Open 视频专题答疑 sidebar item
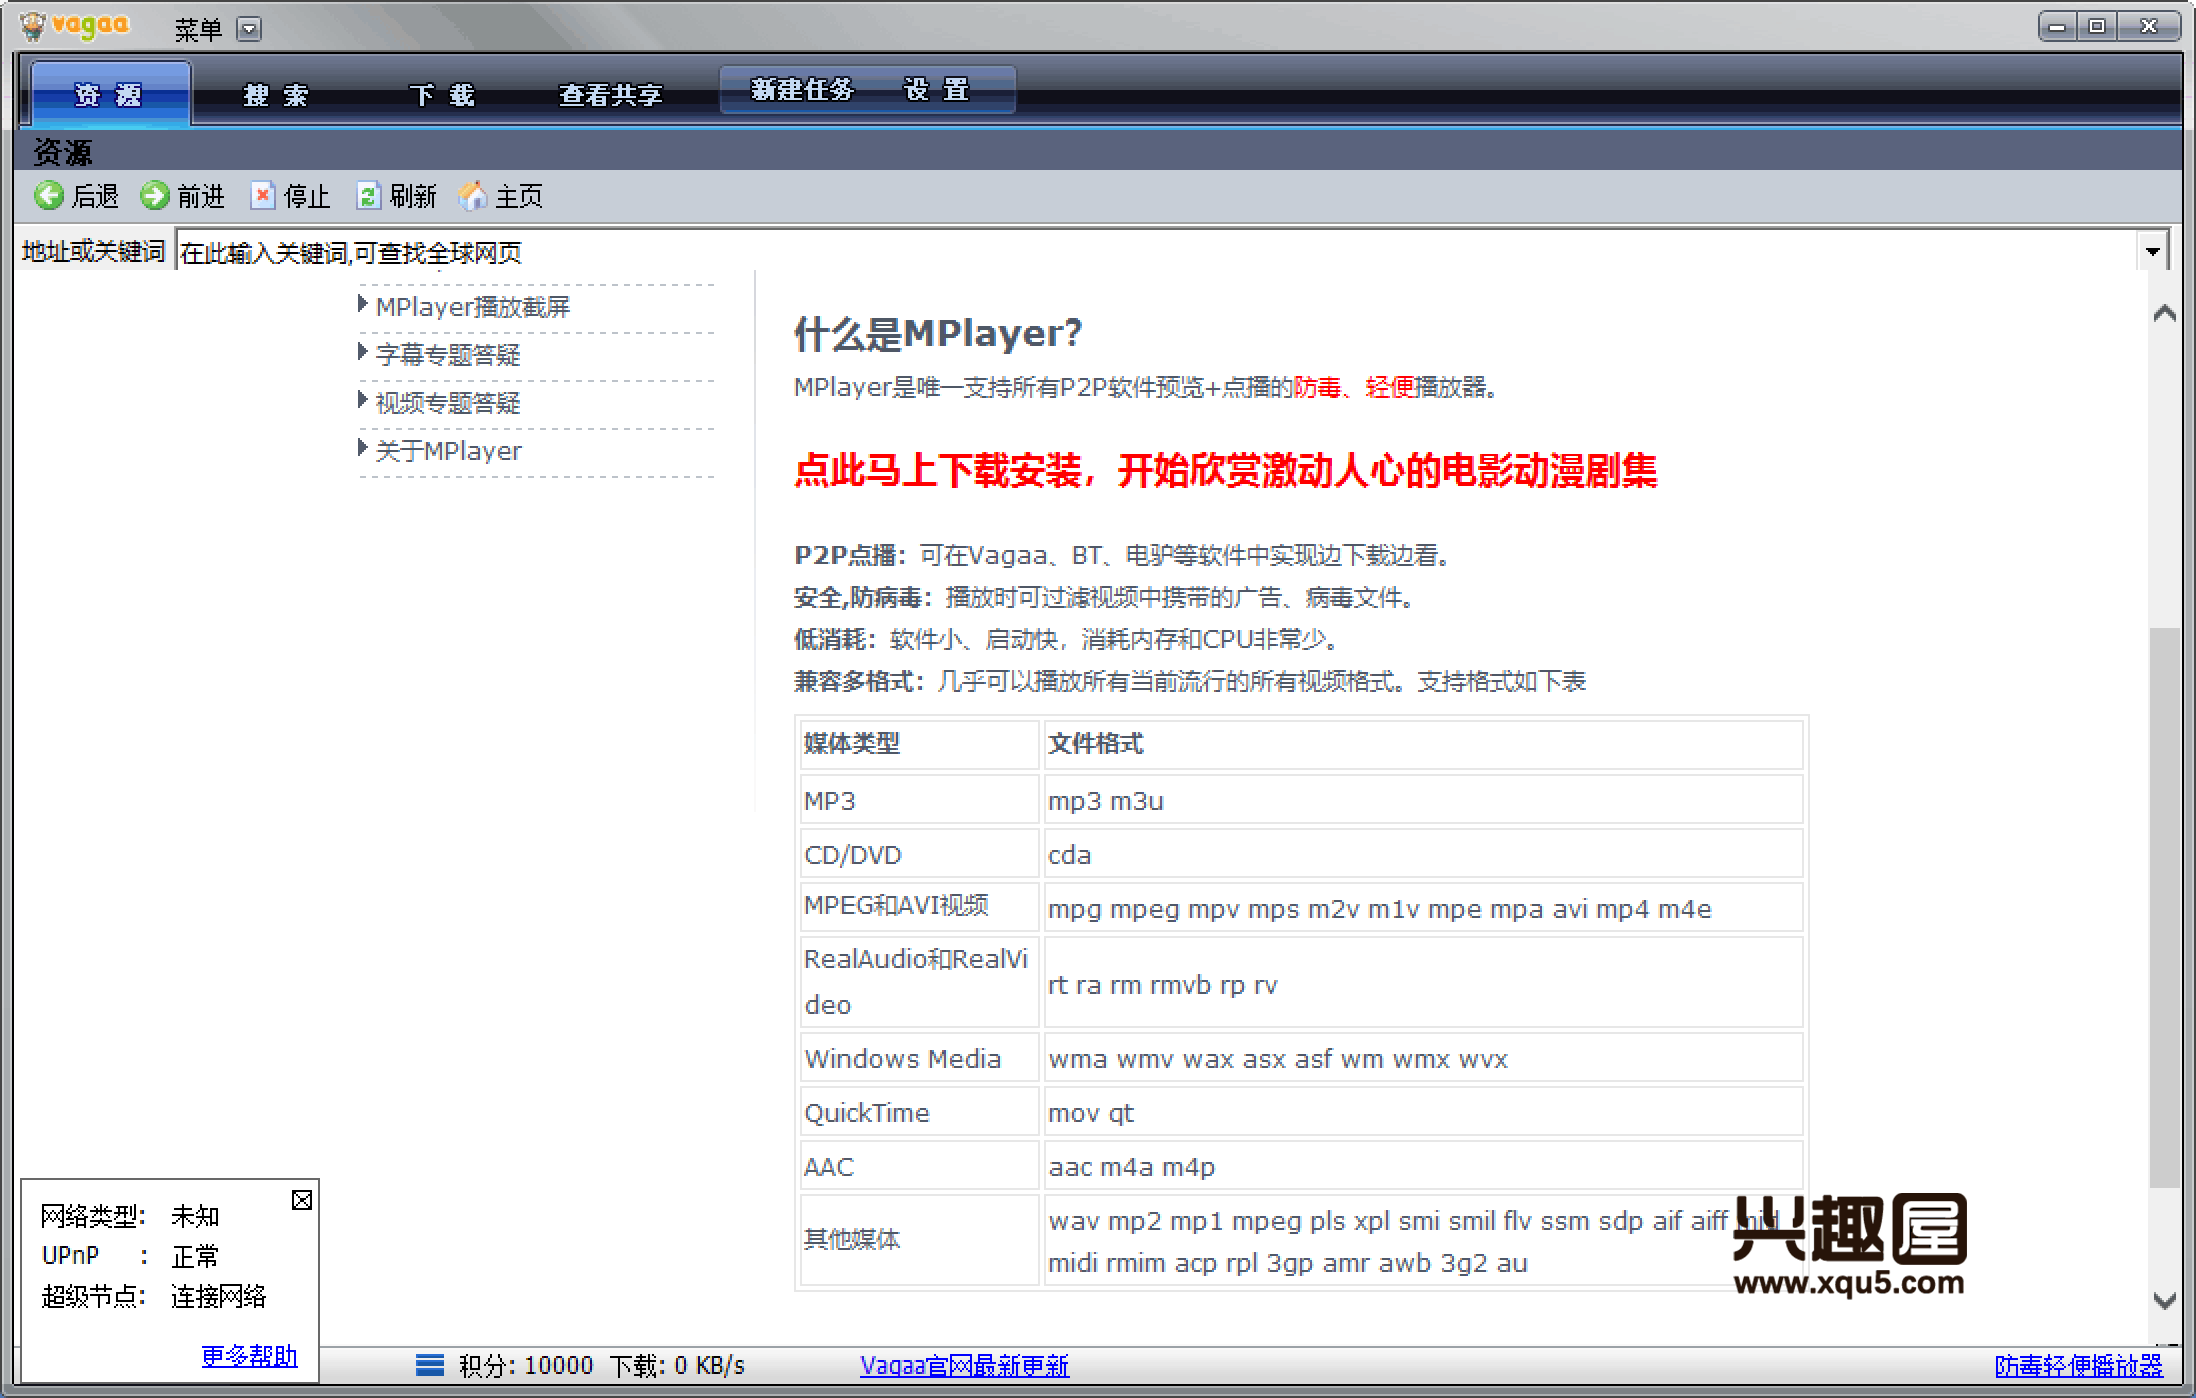Viewport: 2196px width, 1398px height. (448, 403)
